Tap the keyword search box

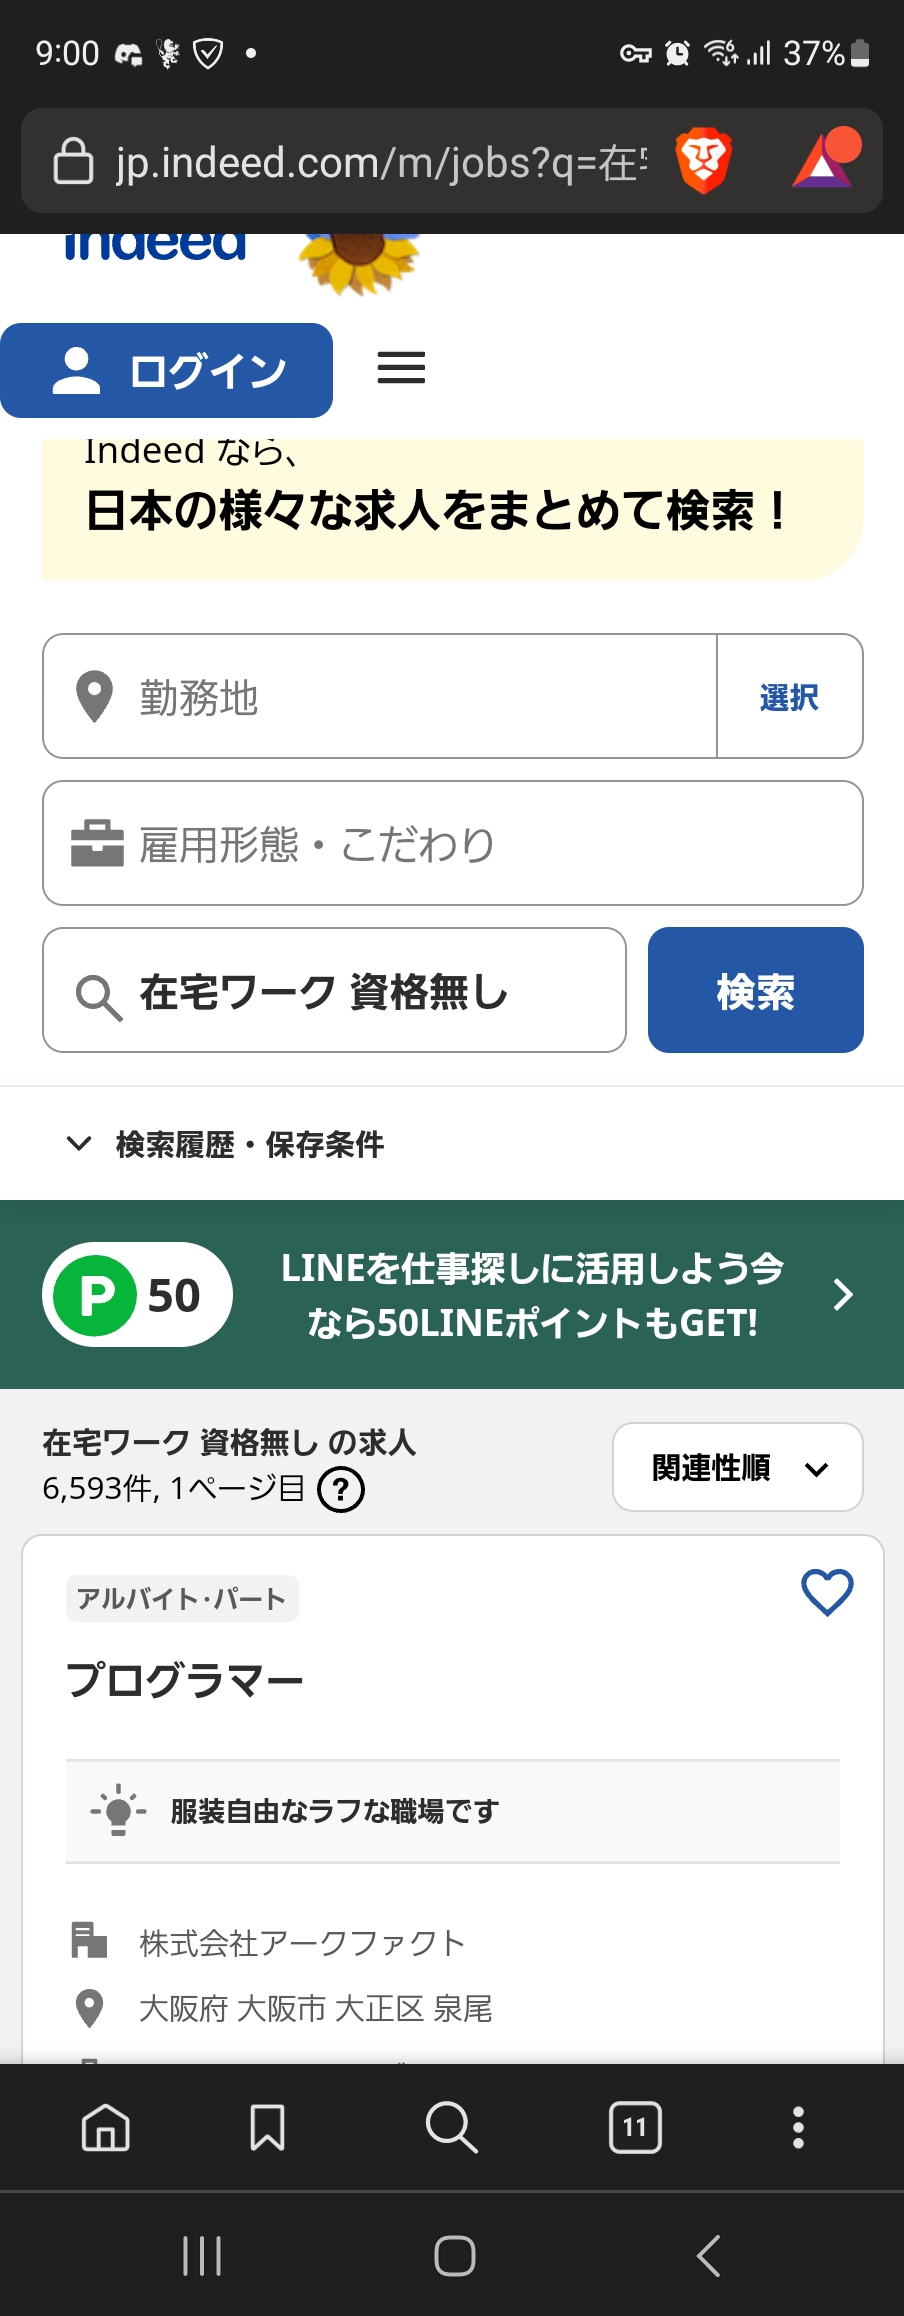[335, 991]
